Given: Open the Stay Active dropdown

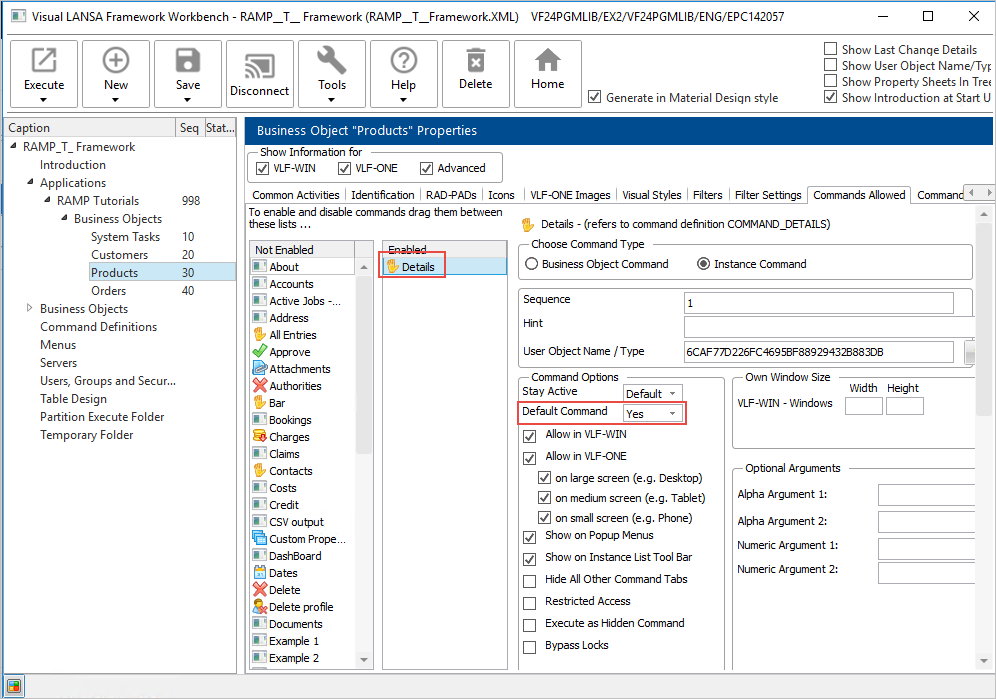Looking at the screenshot, I should 672,393.
